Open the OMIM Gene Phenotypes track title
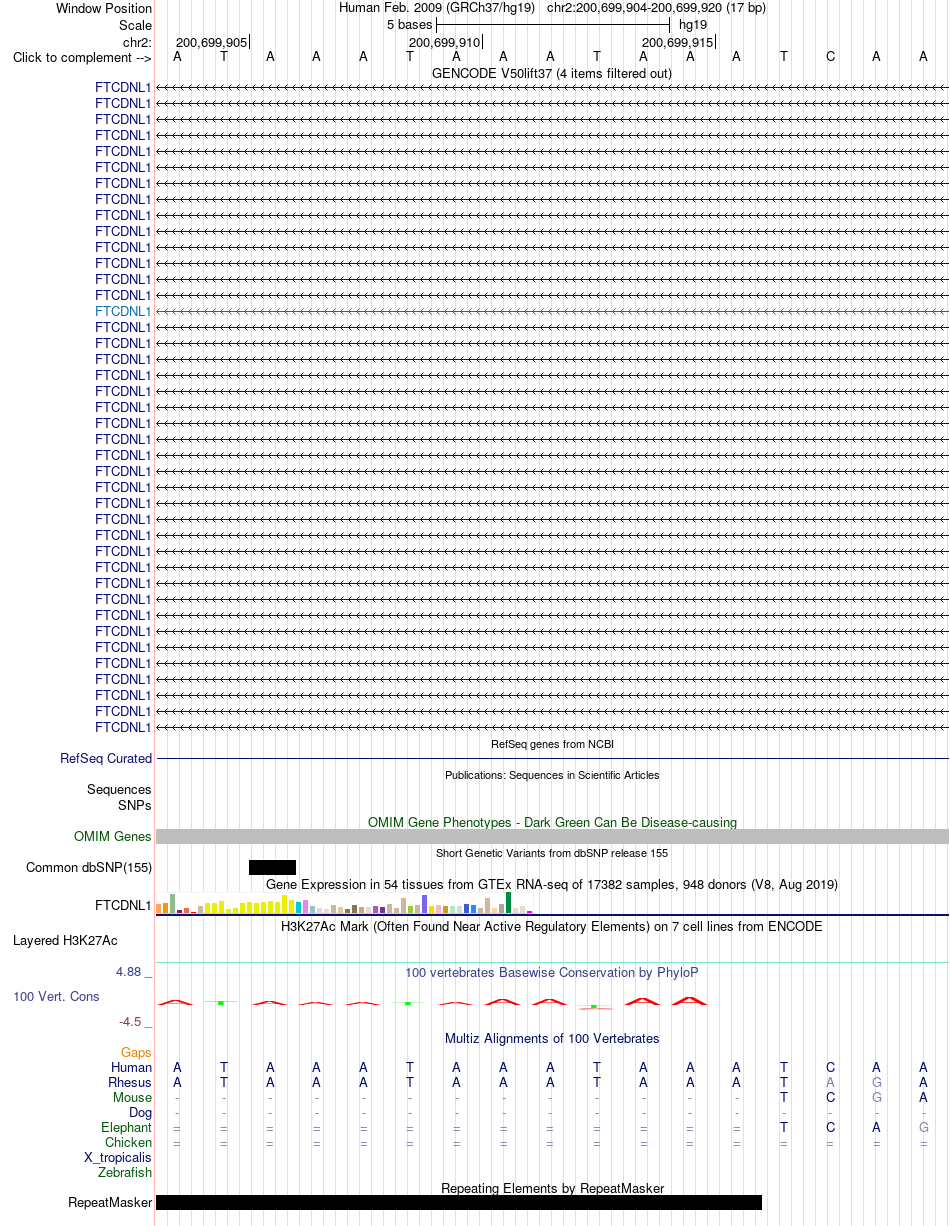The height and width of the screenshot is (1226, 950). (x=552, y=822)
